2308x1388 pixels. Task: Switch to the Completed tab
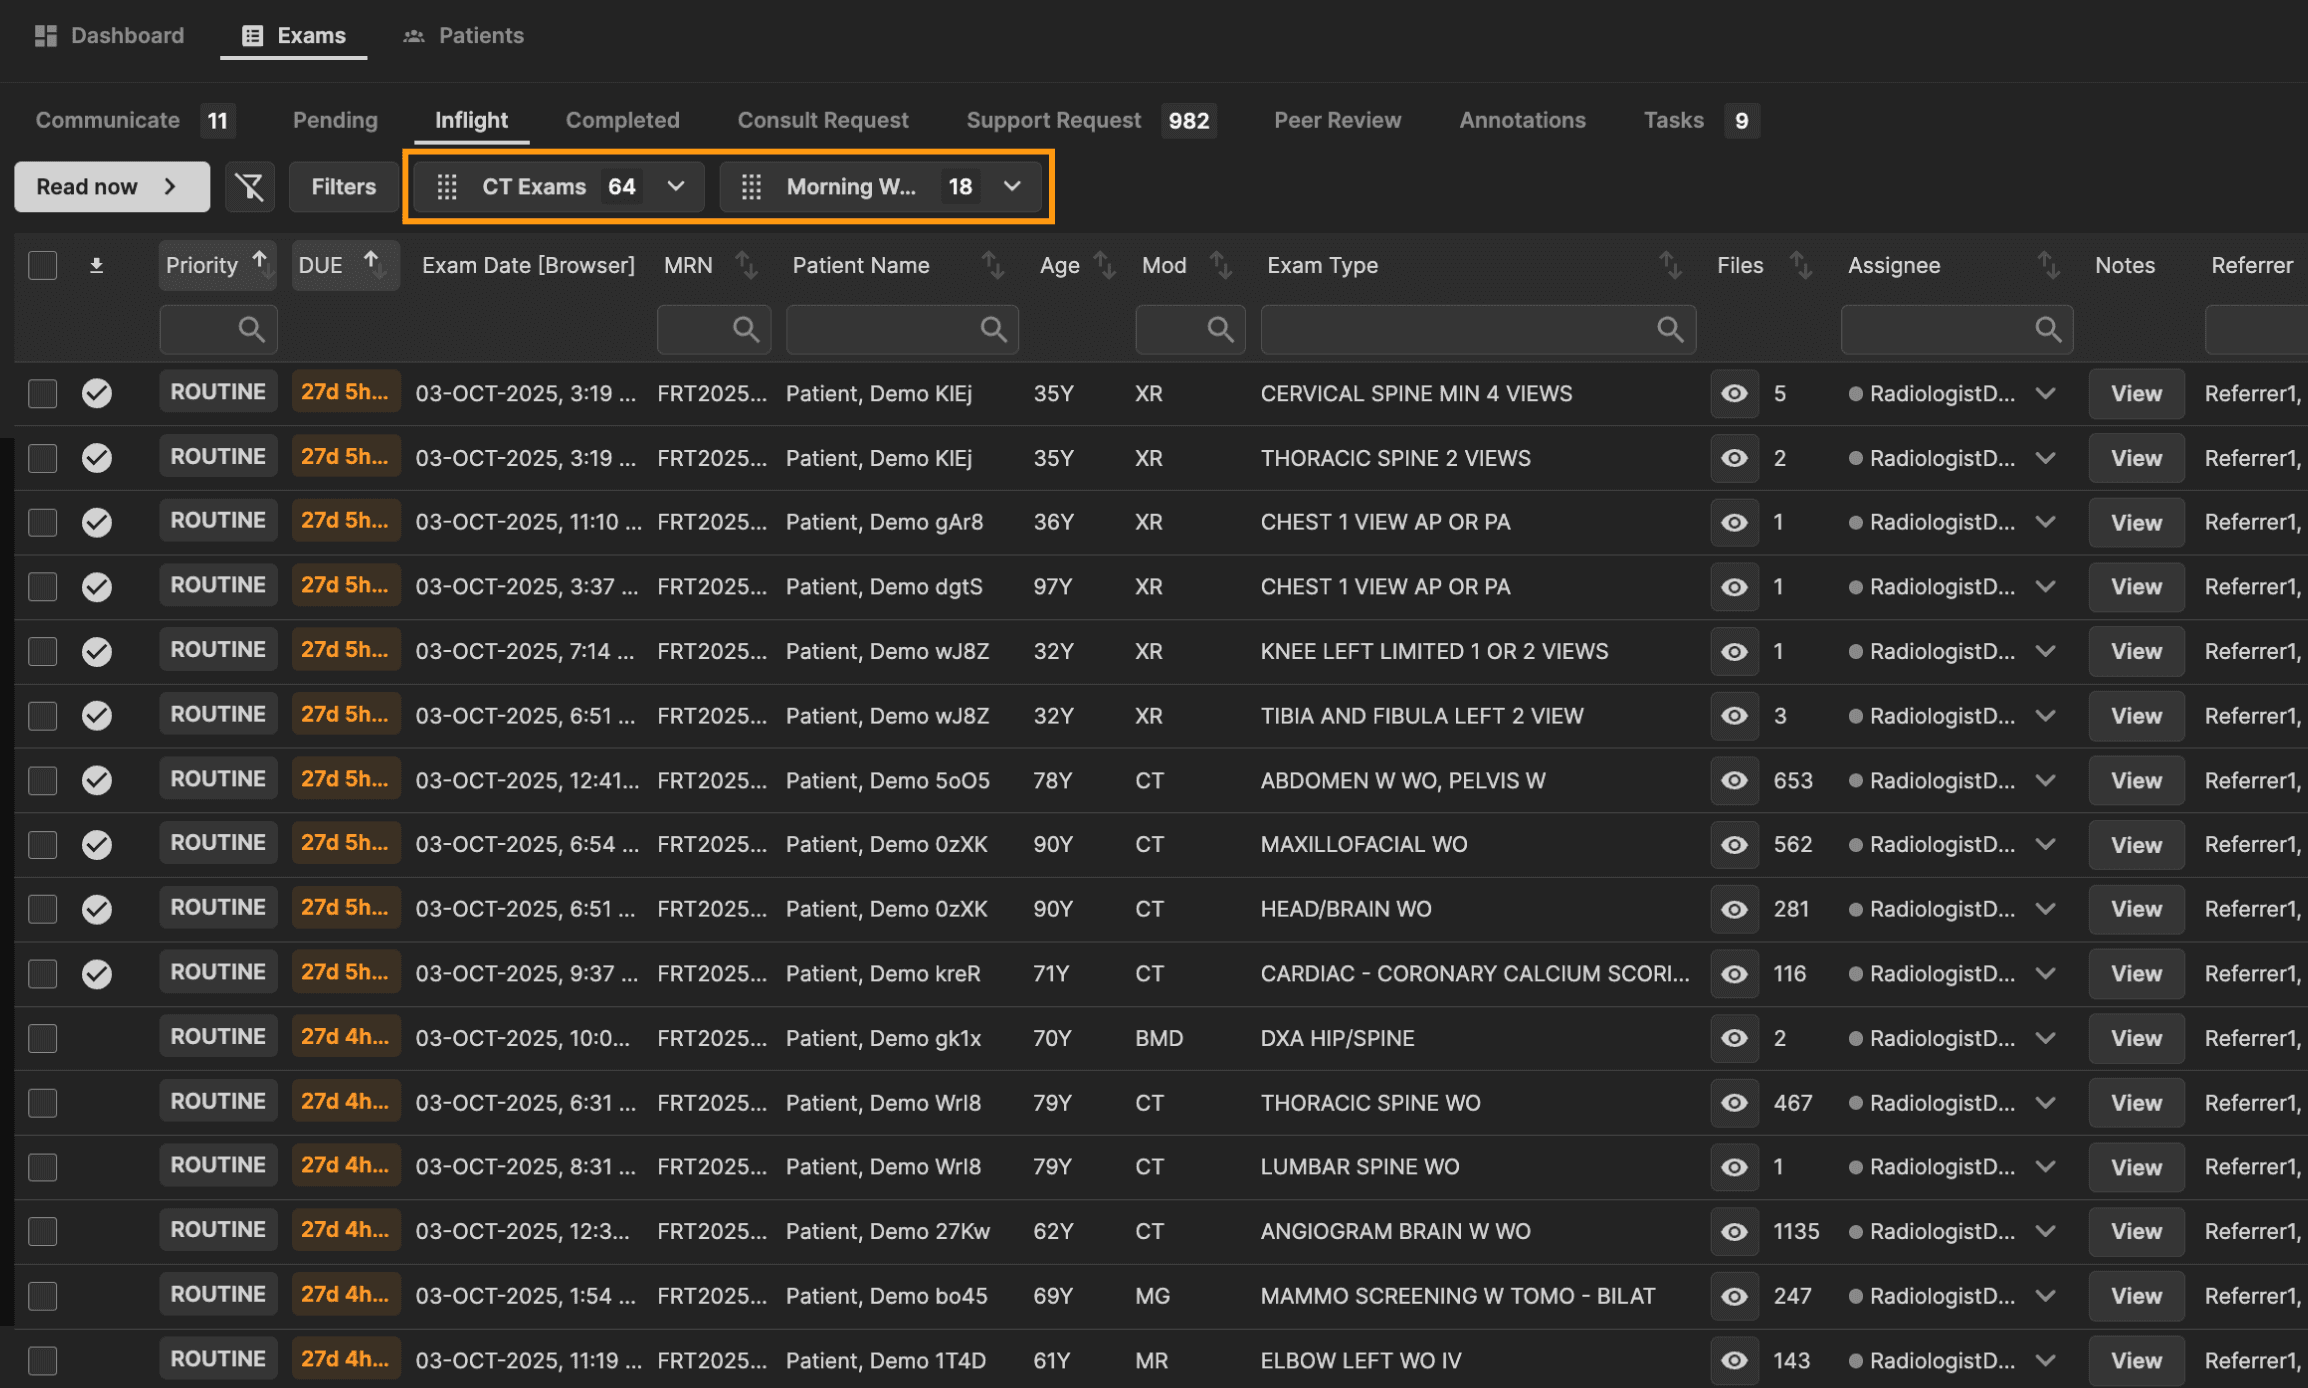[622, 120]
